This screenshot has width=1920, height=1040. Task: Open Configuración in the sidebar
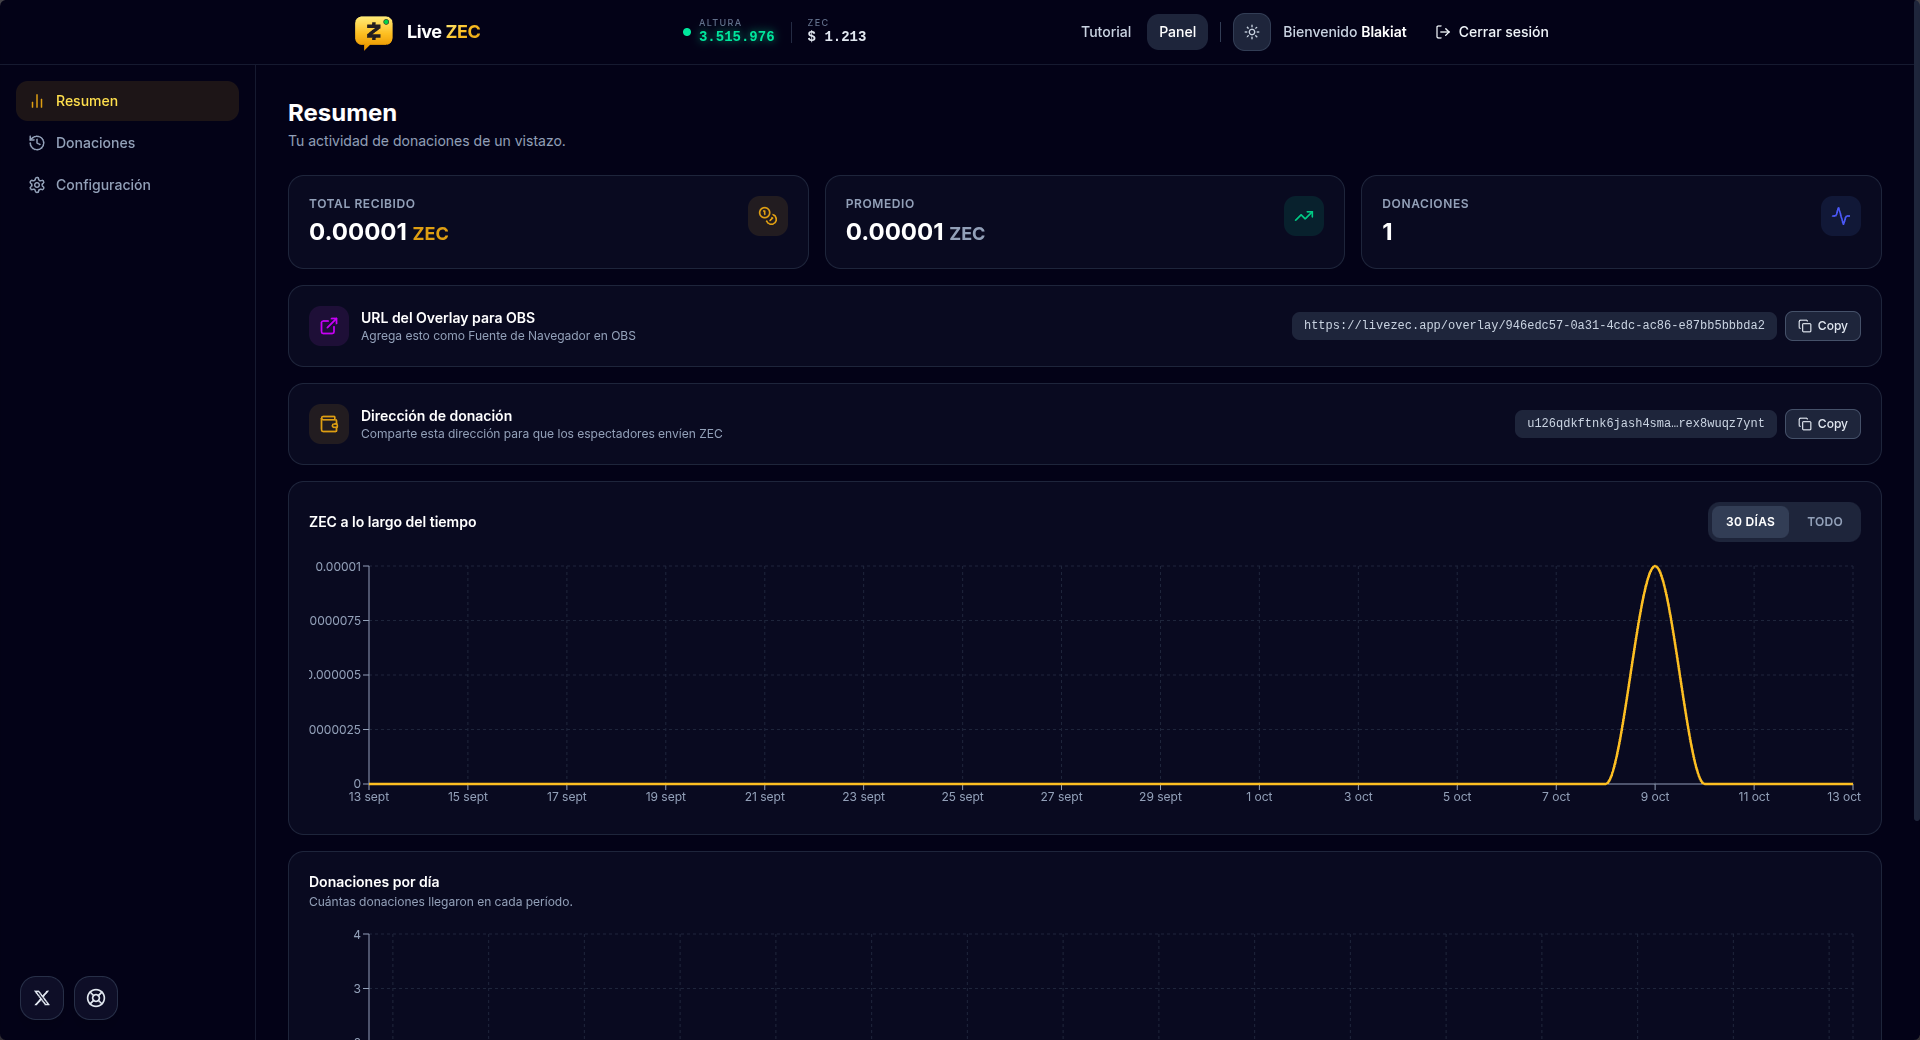(127, 185)
